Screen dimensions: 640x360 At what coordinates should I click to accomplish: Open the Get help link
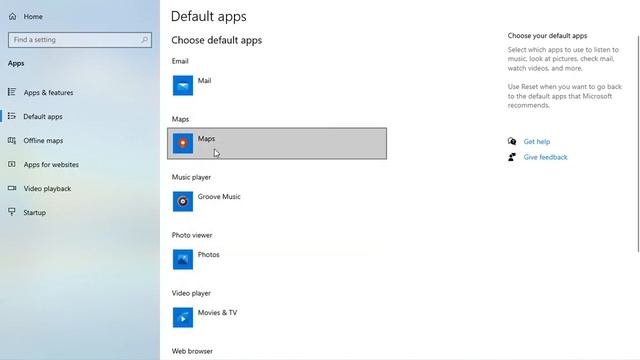[x=537, y=142]
